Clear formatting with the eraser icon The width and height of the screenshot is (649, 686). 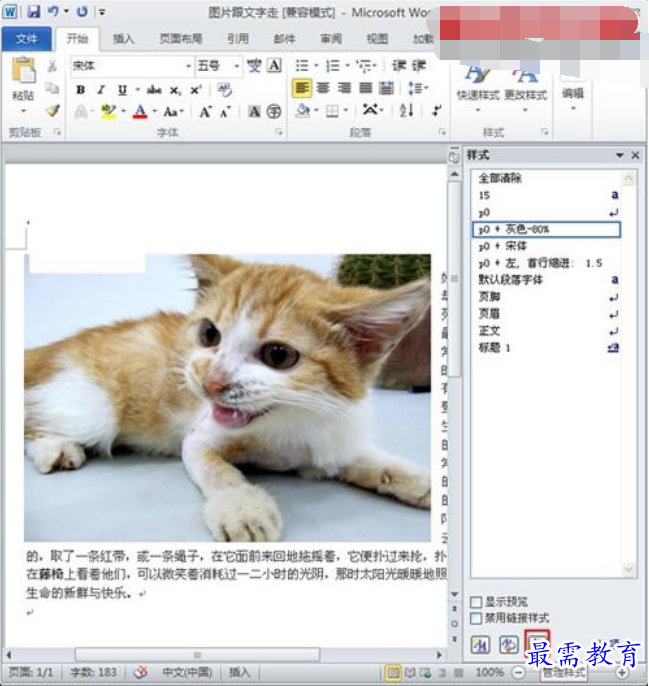225,90
